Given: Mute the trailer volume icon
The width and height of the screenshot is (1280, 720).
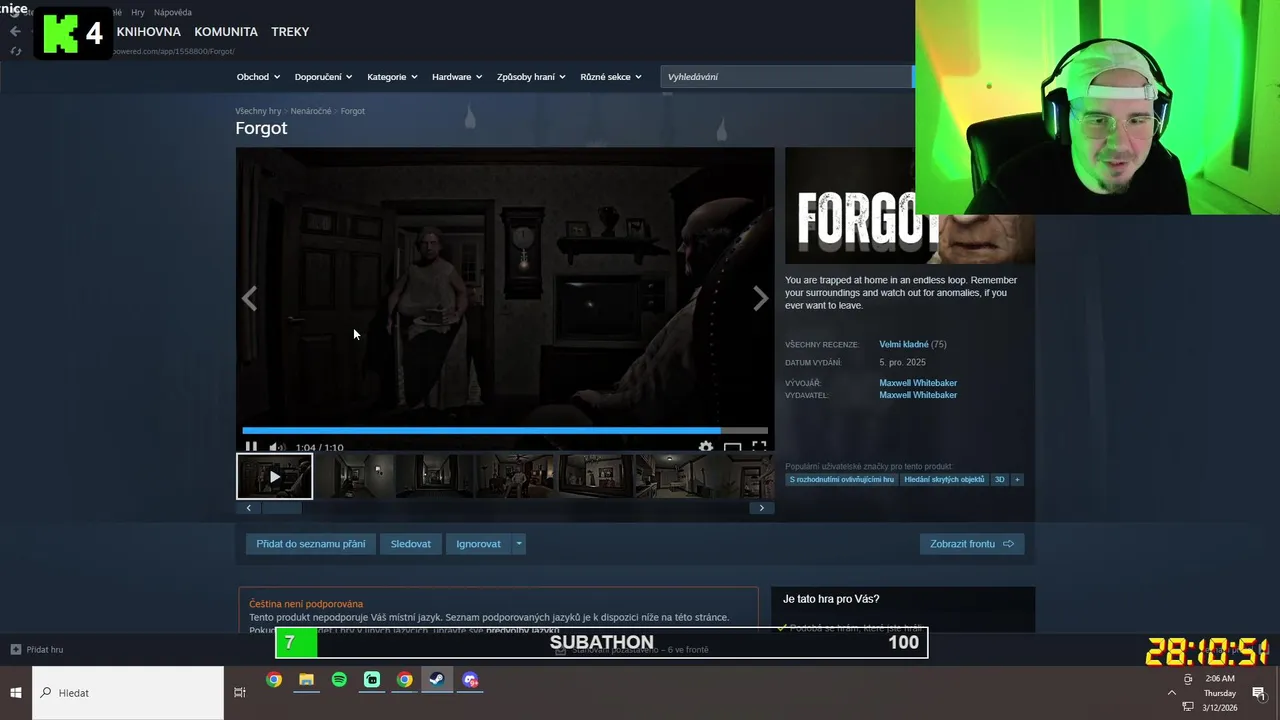Looking at the screenshot, I should 277,447.
